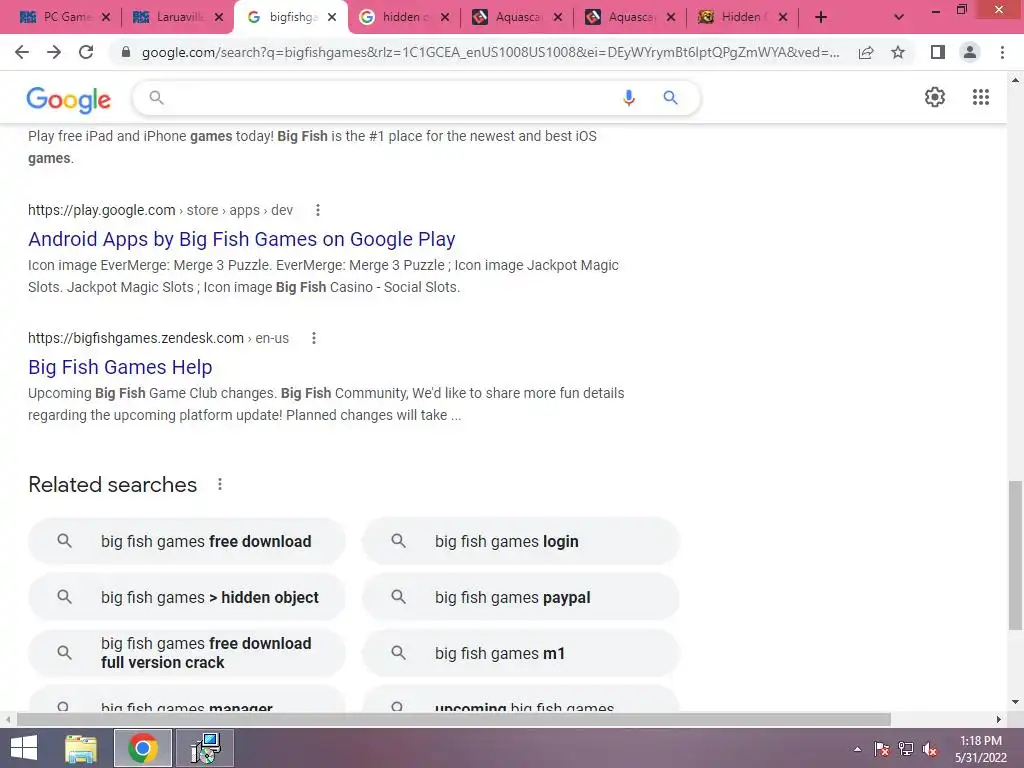
Task: Open Chrome from taskbar
Action: (x=143, y=748)
